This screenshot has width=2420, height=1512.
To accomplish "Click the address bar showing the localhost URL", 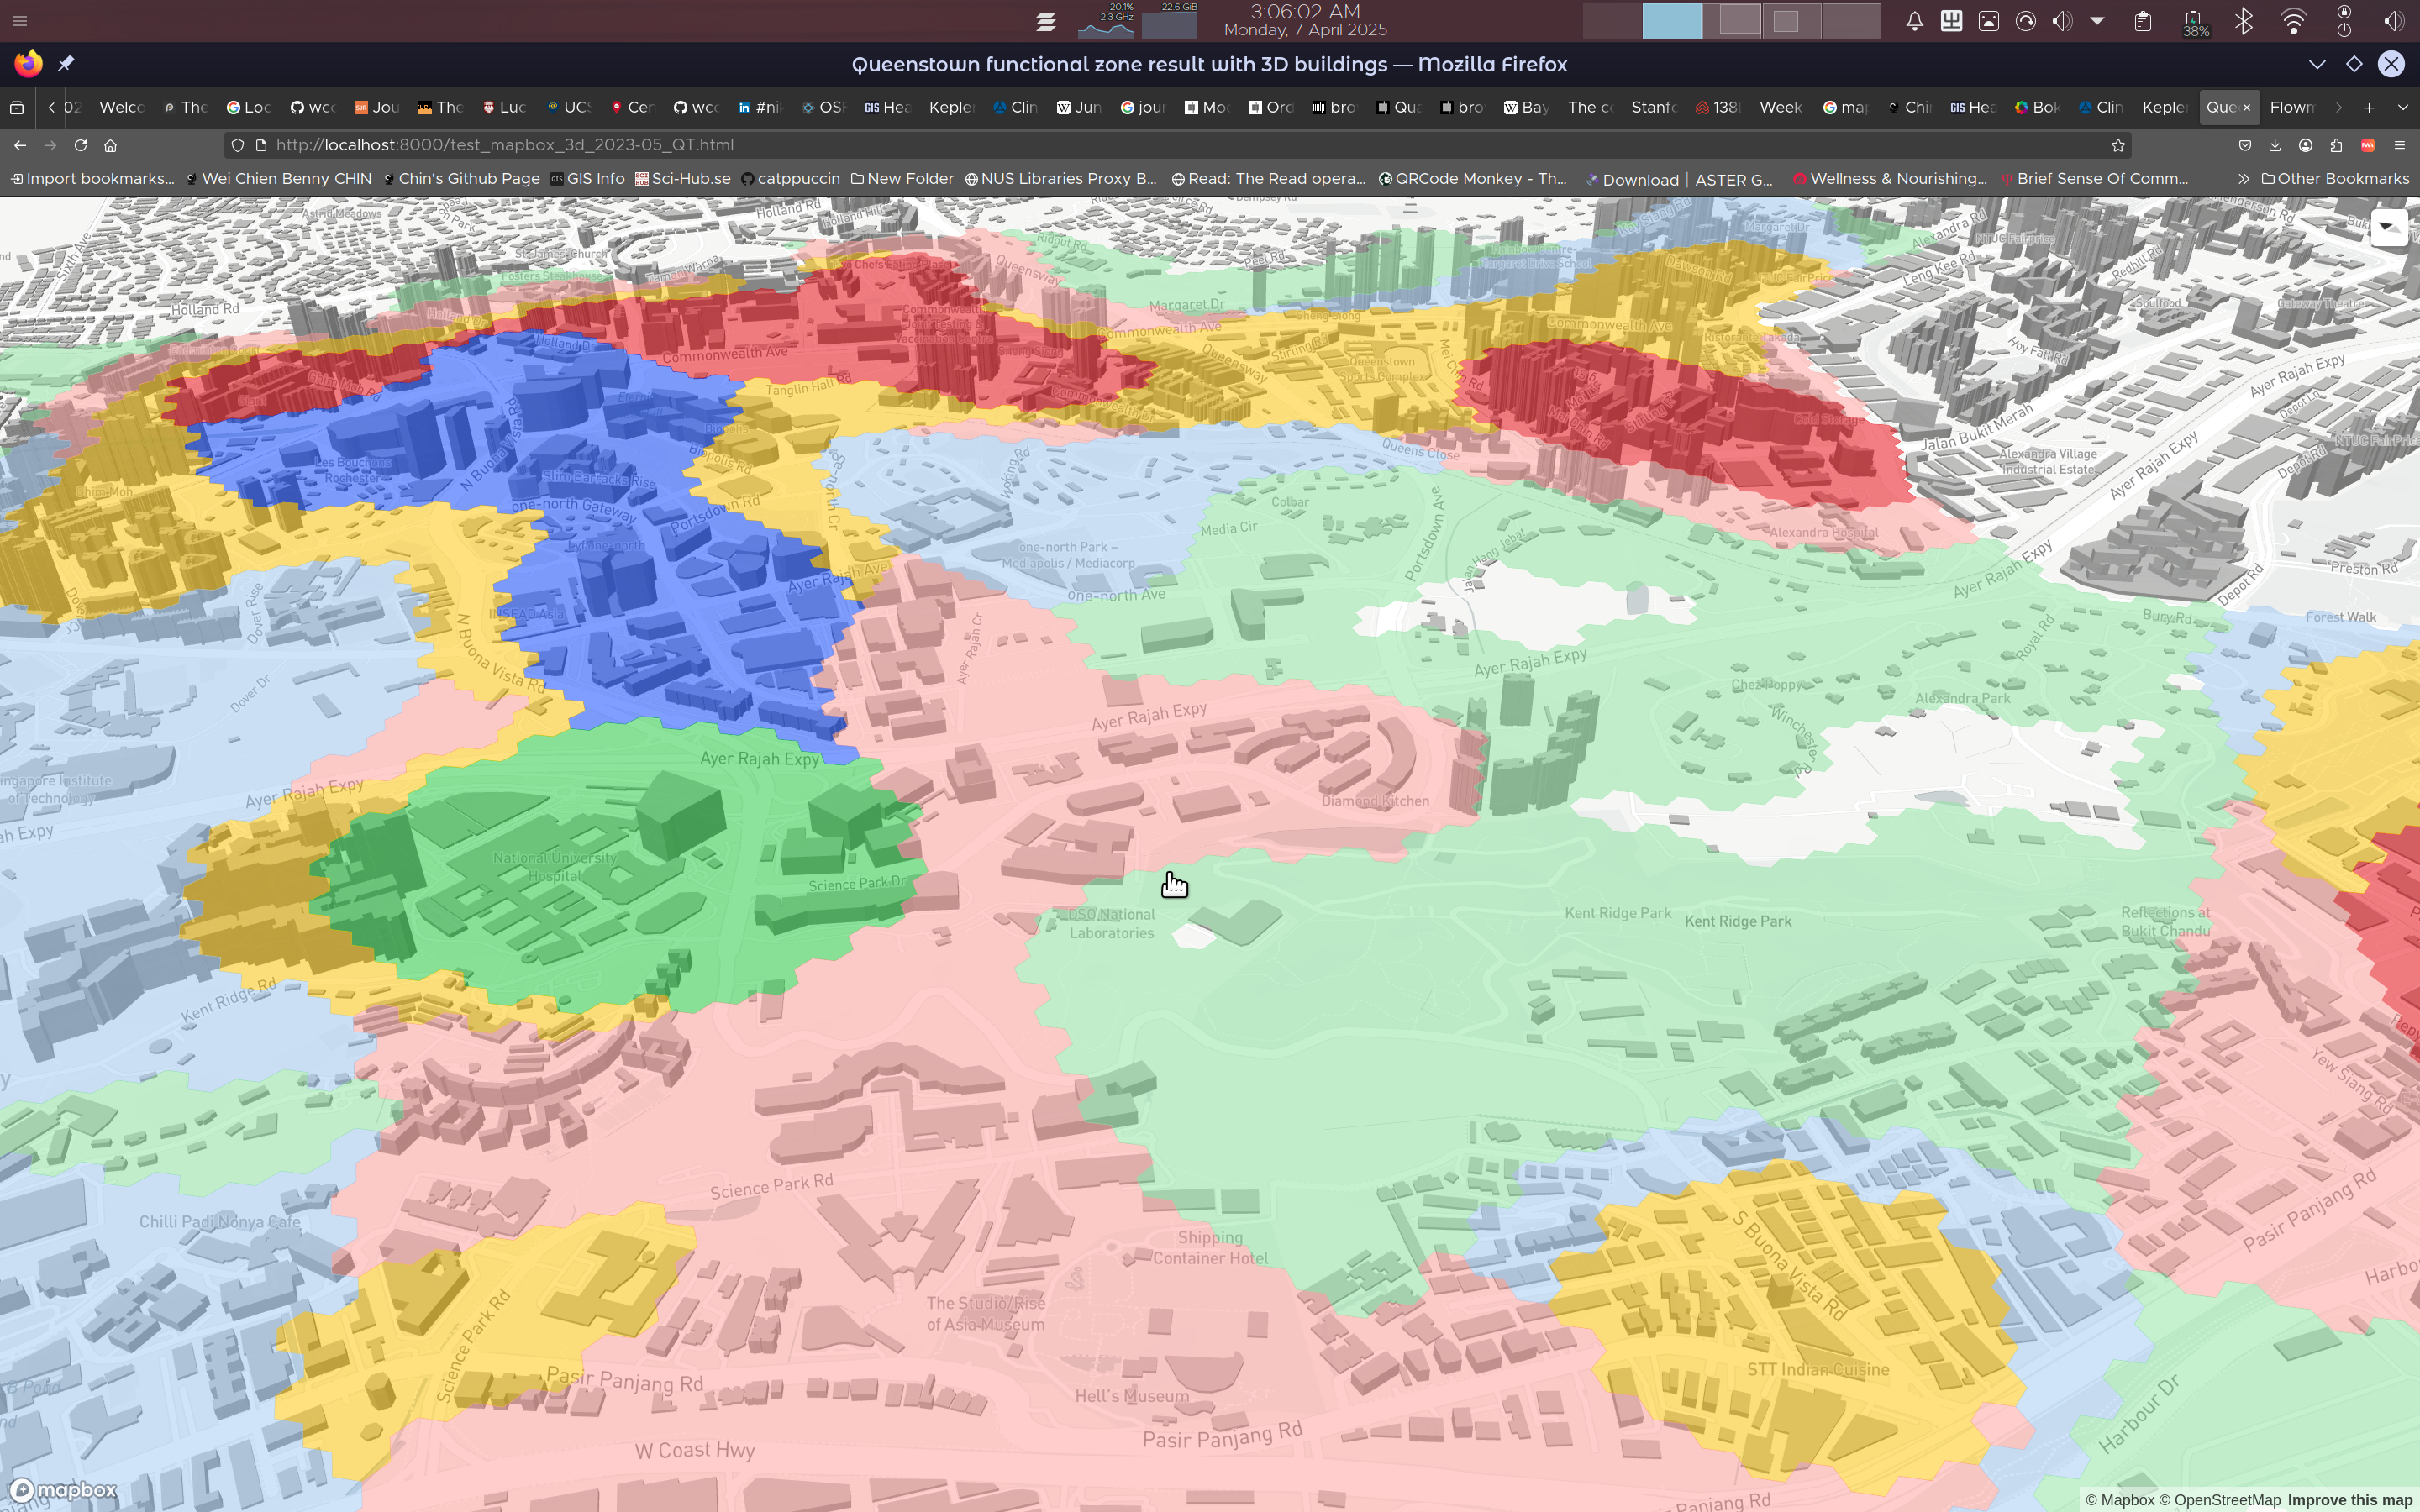I will coord(700,145).
